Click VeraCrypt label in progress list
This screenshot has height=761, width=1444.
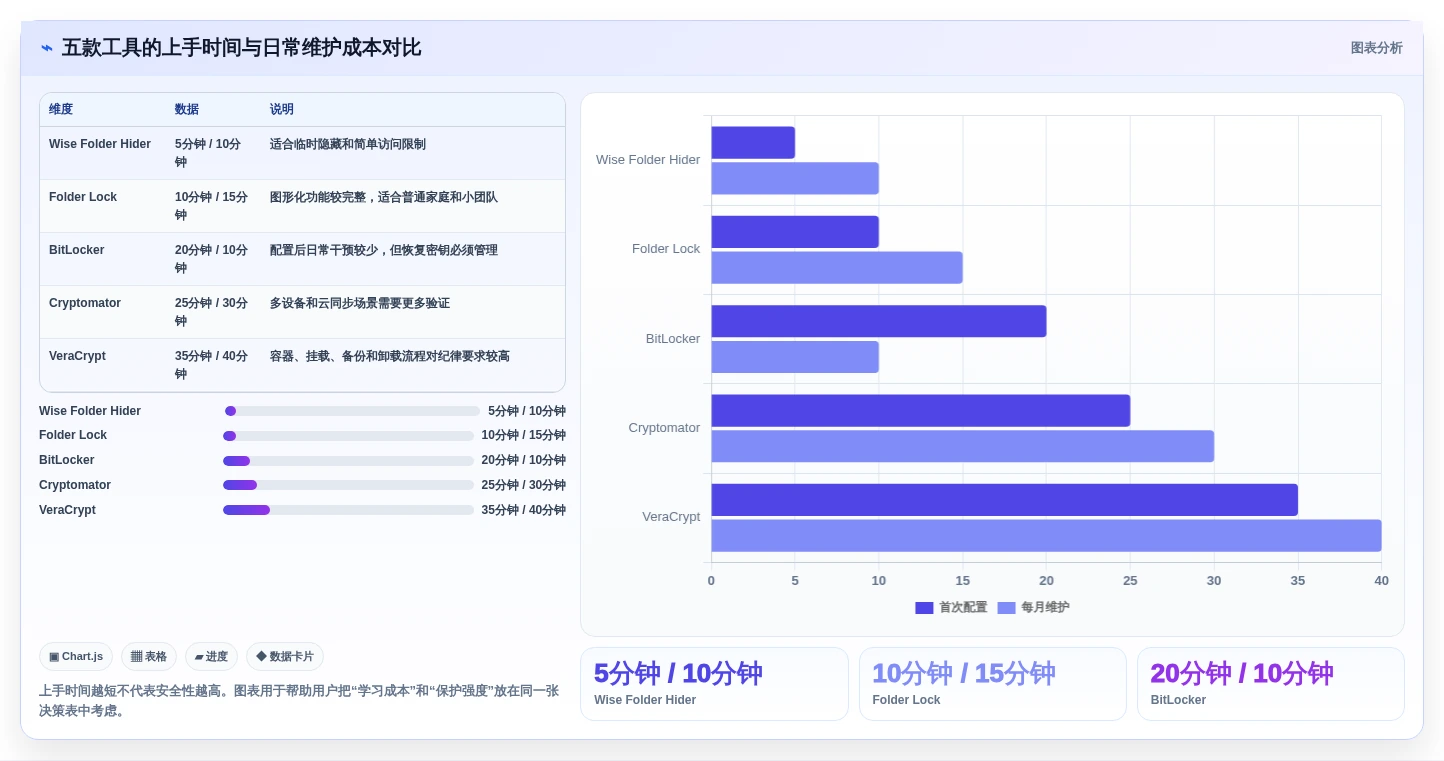pyautogui.click(x=68, y=510)
